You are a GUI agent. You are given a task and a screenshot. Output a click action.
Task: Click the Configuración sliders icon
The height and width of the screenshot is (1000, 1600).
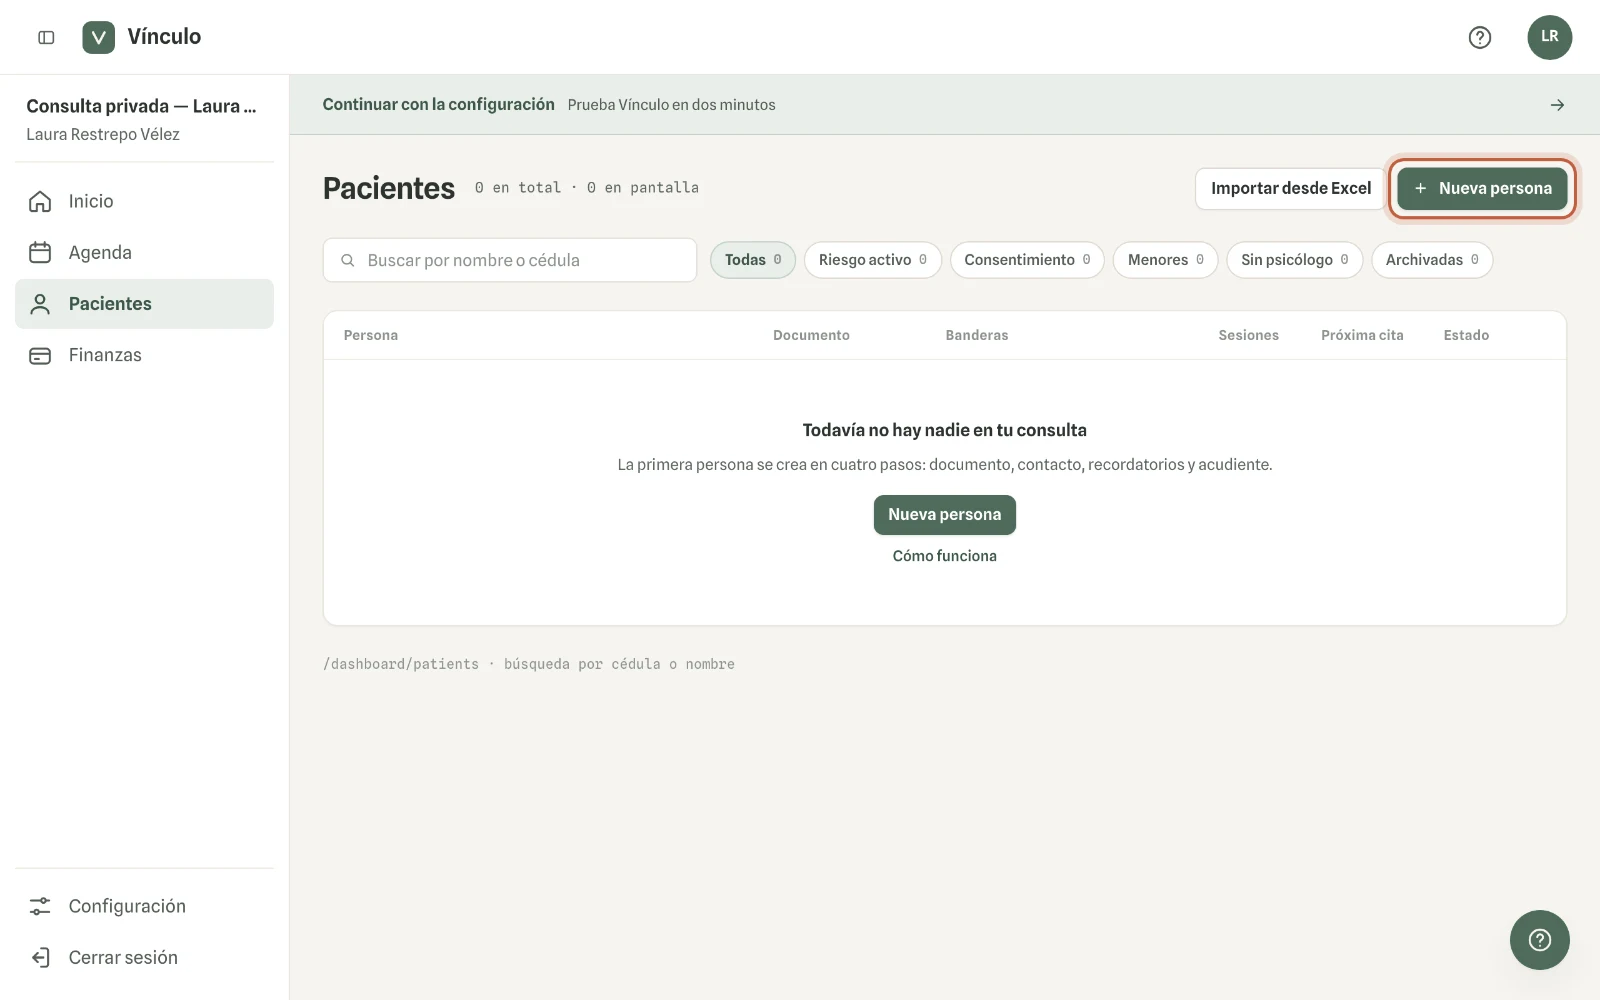point(40,906)
